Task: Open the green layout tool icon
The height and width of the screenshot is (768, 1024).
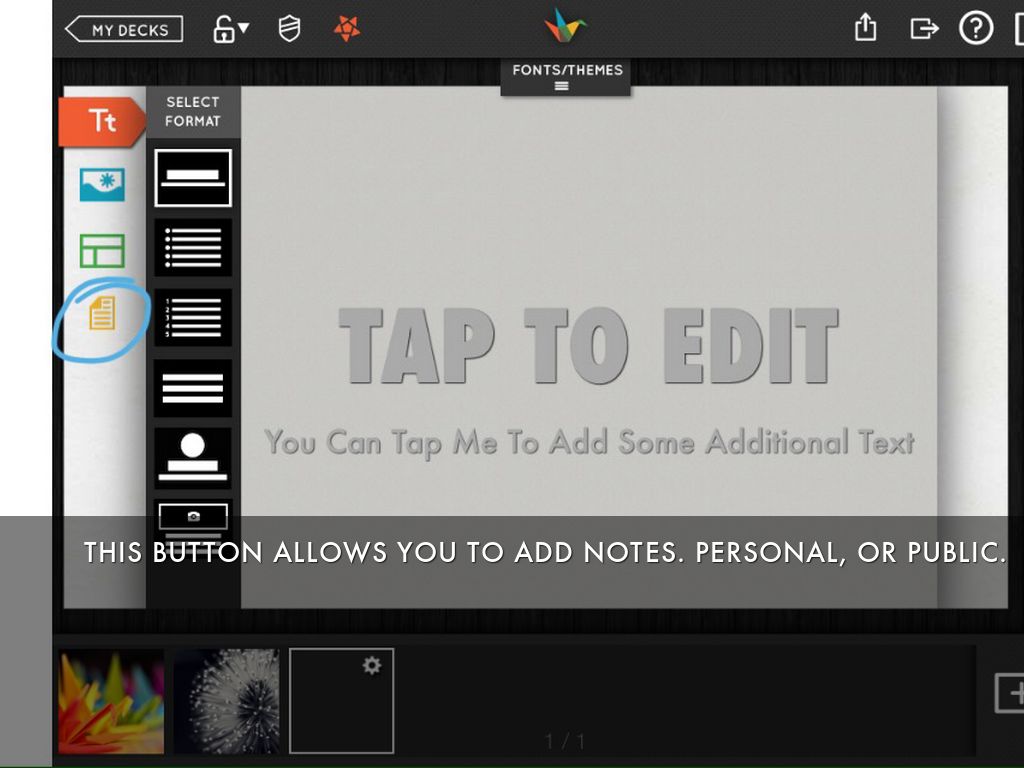Action: (x=102, y=251)
